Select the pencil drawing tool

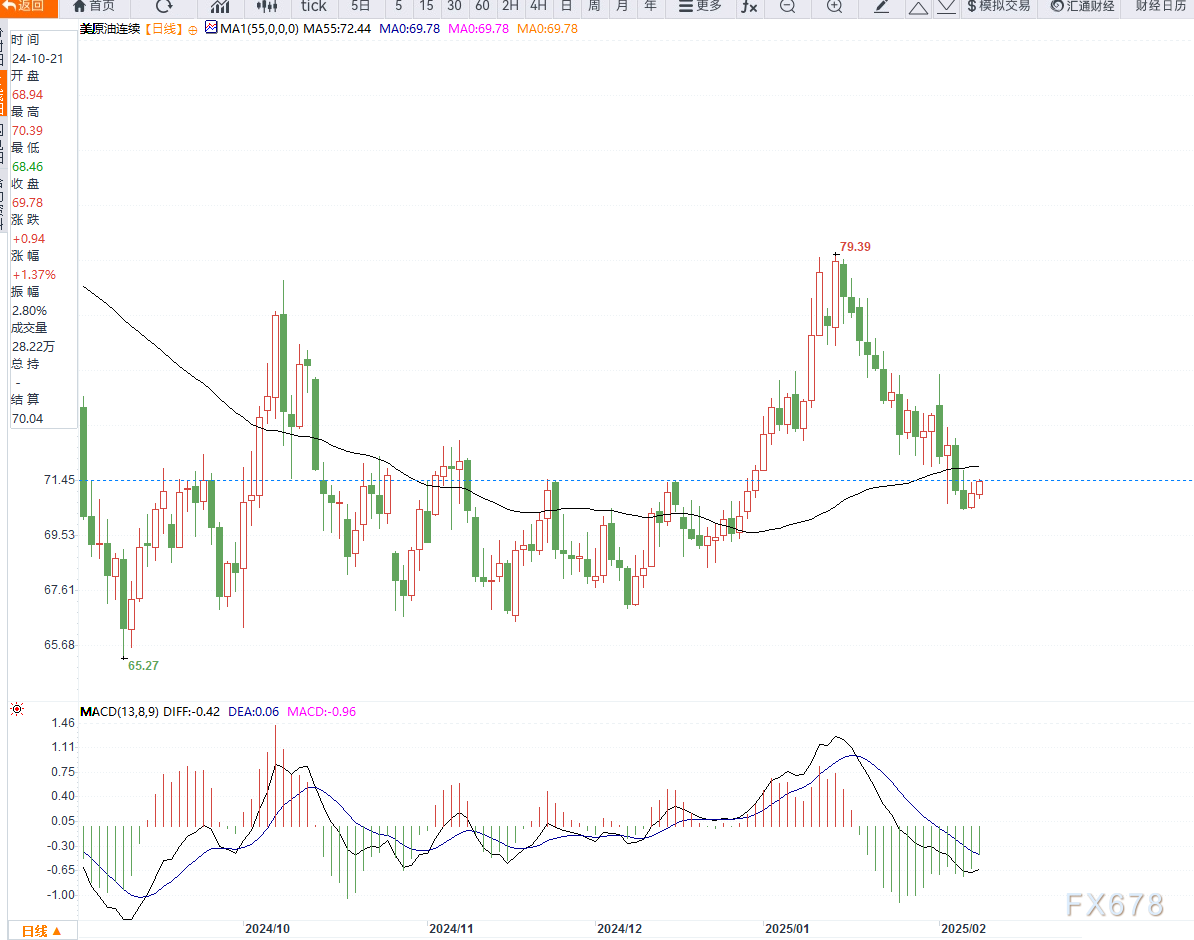click(881, 7)
